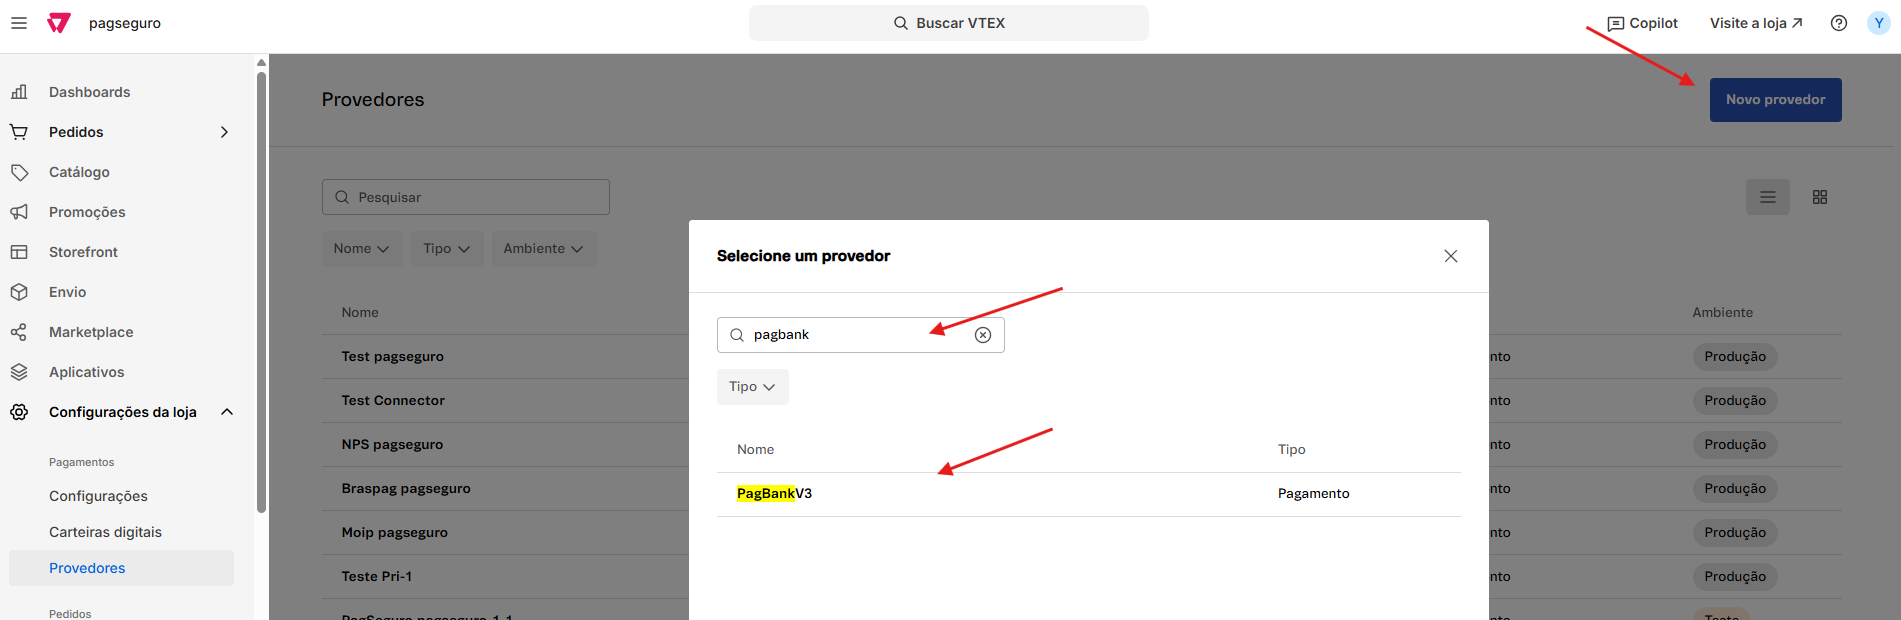Click the Ambiente column header

click(1722, 313)
